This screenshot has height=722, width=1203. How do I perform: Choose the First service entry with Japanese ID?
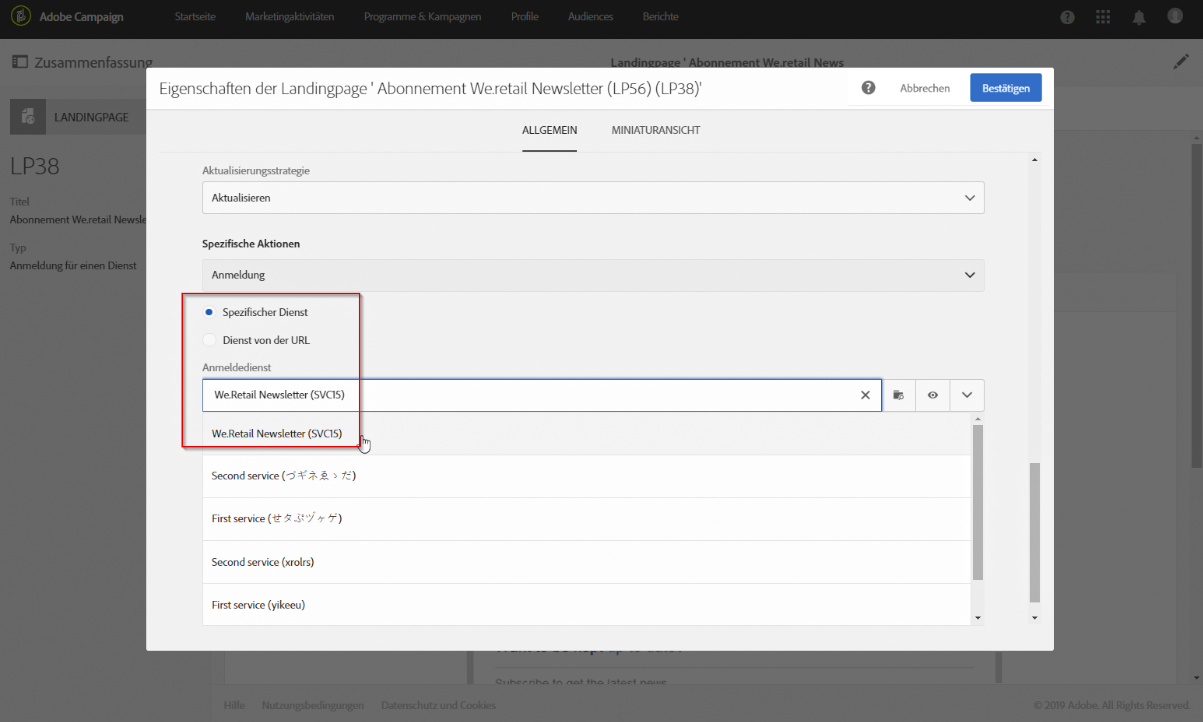tap(586, 519)
